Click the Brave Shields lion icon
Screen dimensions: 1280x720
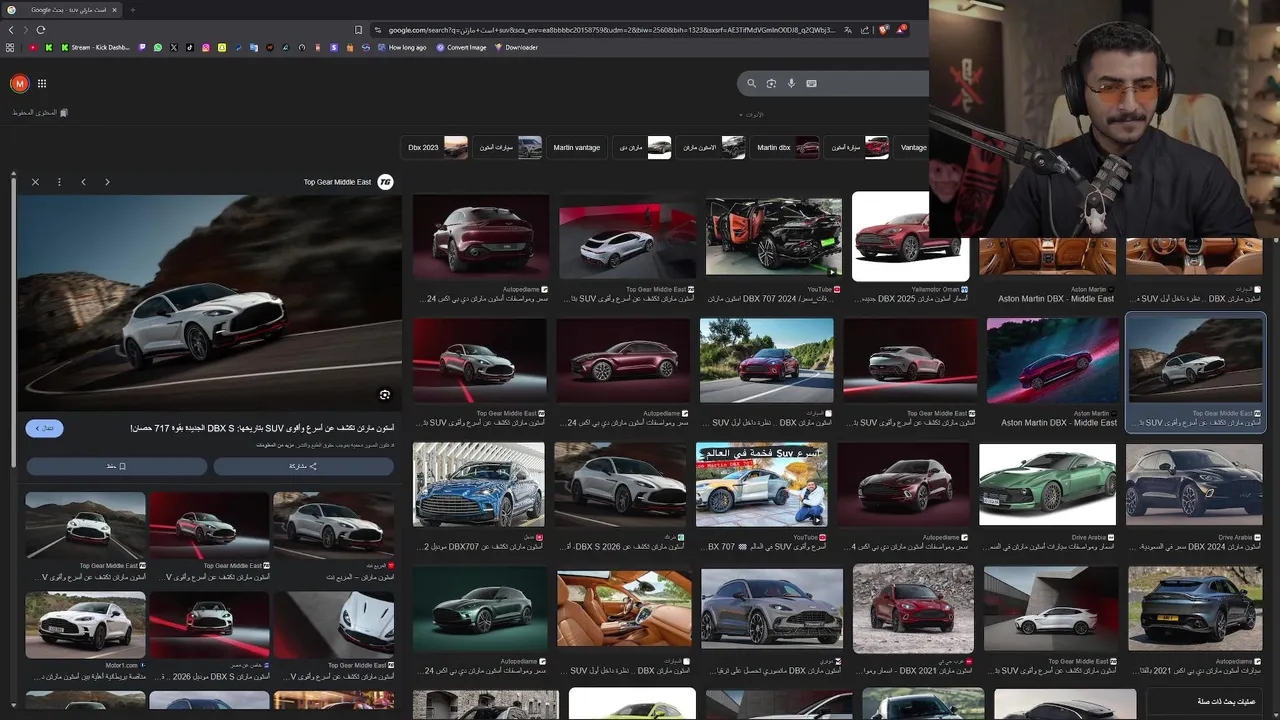(883, 30)
